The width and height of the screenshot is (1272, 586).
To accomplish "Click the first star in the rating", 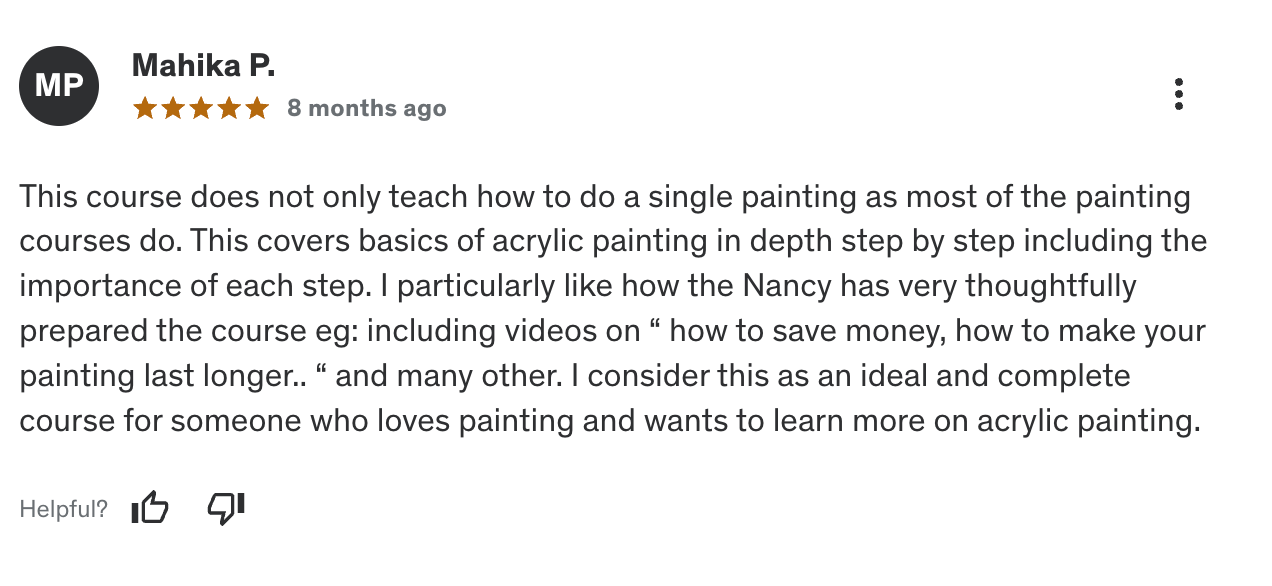I will pos(145,108).
